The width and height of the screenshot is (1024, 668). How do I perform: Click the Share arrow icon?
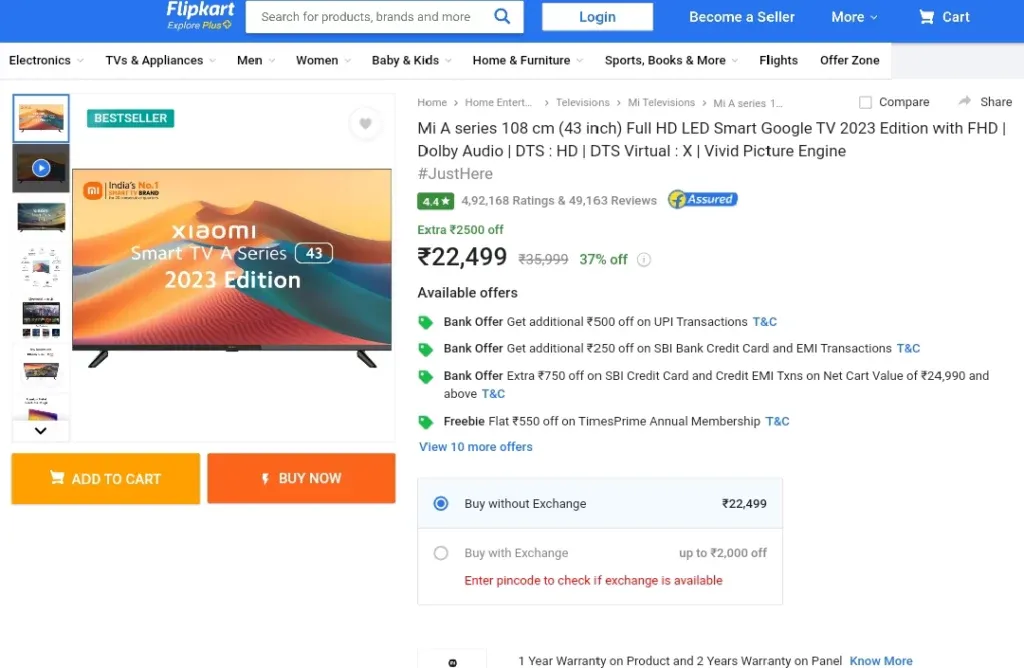point(965,102)
